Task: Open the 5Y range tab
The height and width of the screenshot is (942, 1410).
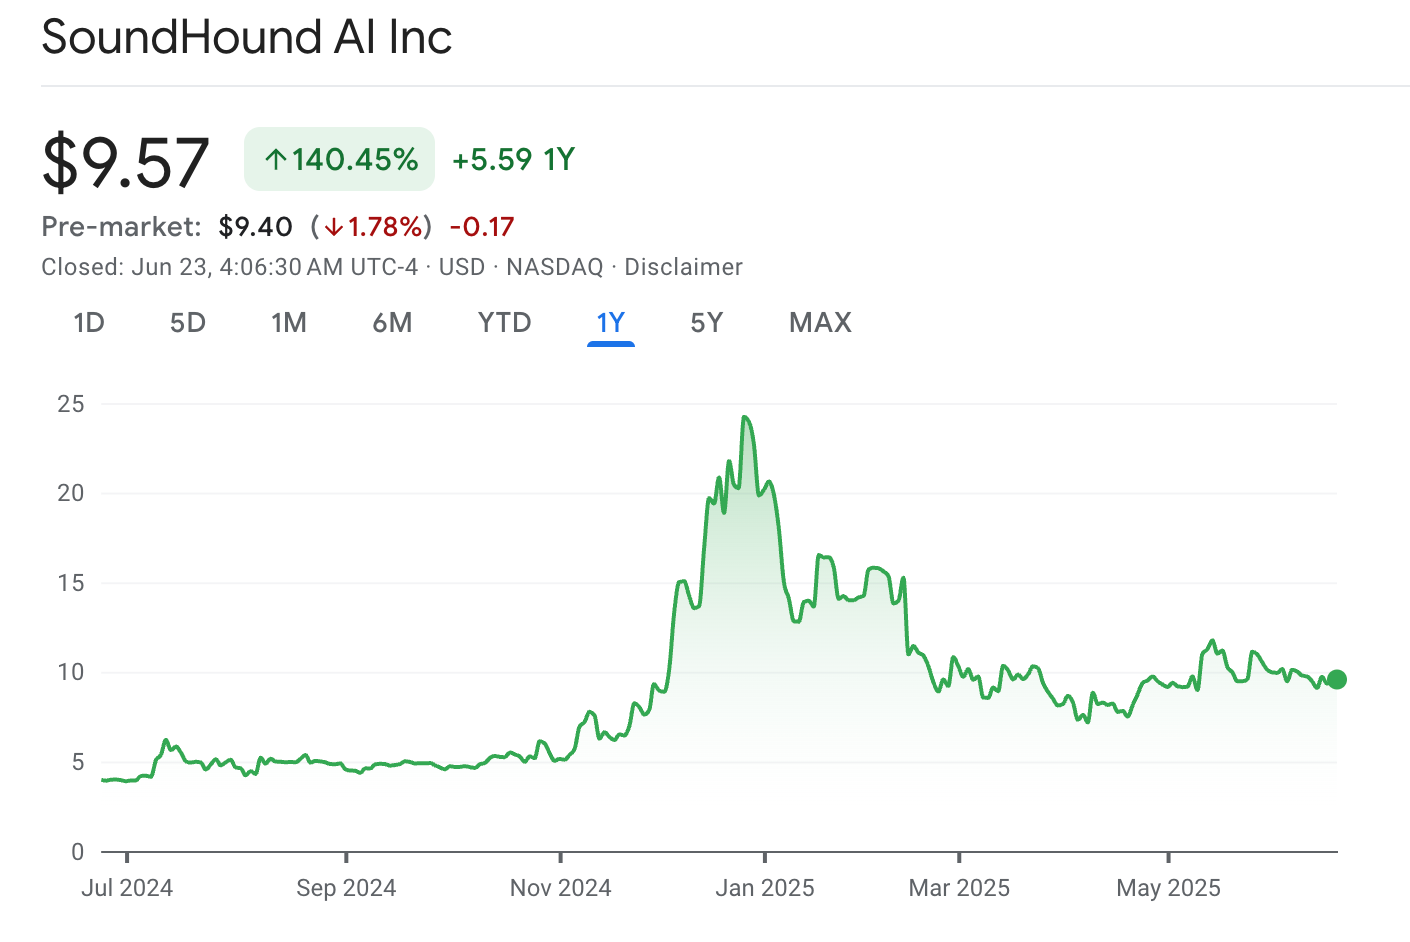Action: pyautogui.click(x=706, y=323)
